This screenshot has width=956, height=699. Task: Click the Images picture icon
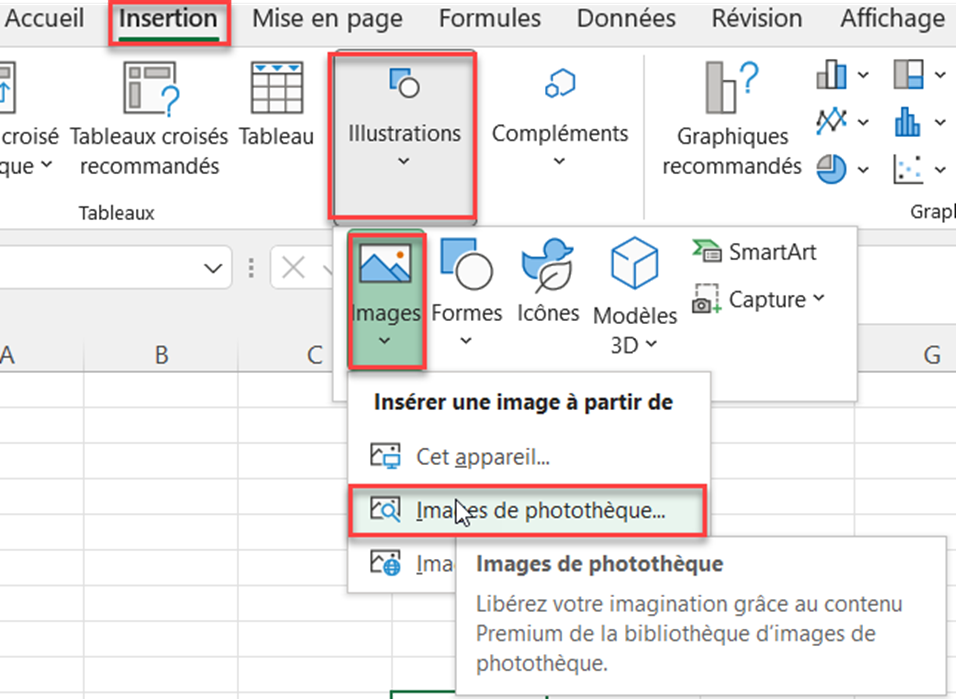[385, 263]
